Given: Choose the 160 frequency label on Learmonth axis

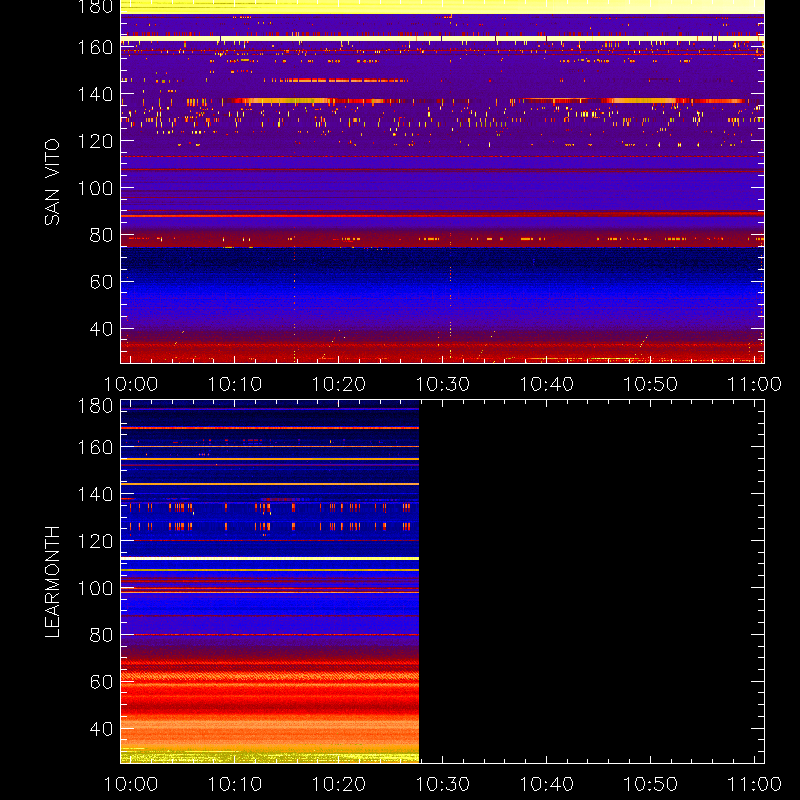Looking at the screenshot, I should (95, 447).
